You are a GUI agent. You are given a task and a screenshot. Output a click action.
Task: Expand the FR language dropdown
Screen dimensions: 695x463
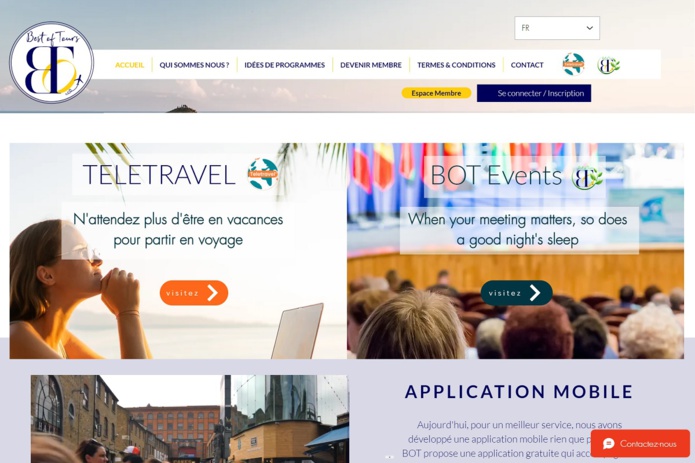pyautogui.click(x=557, y=28)
